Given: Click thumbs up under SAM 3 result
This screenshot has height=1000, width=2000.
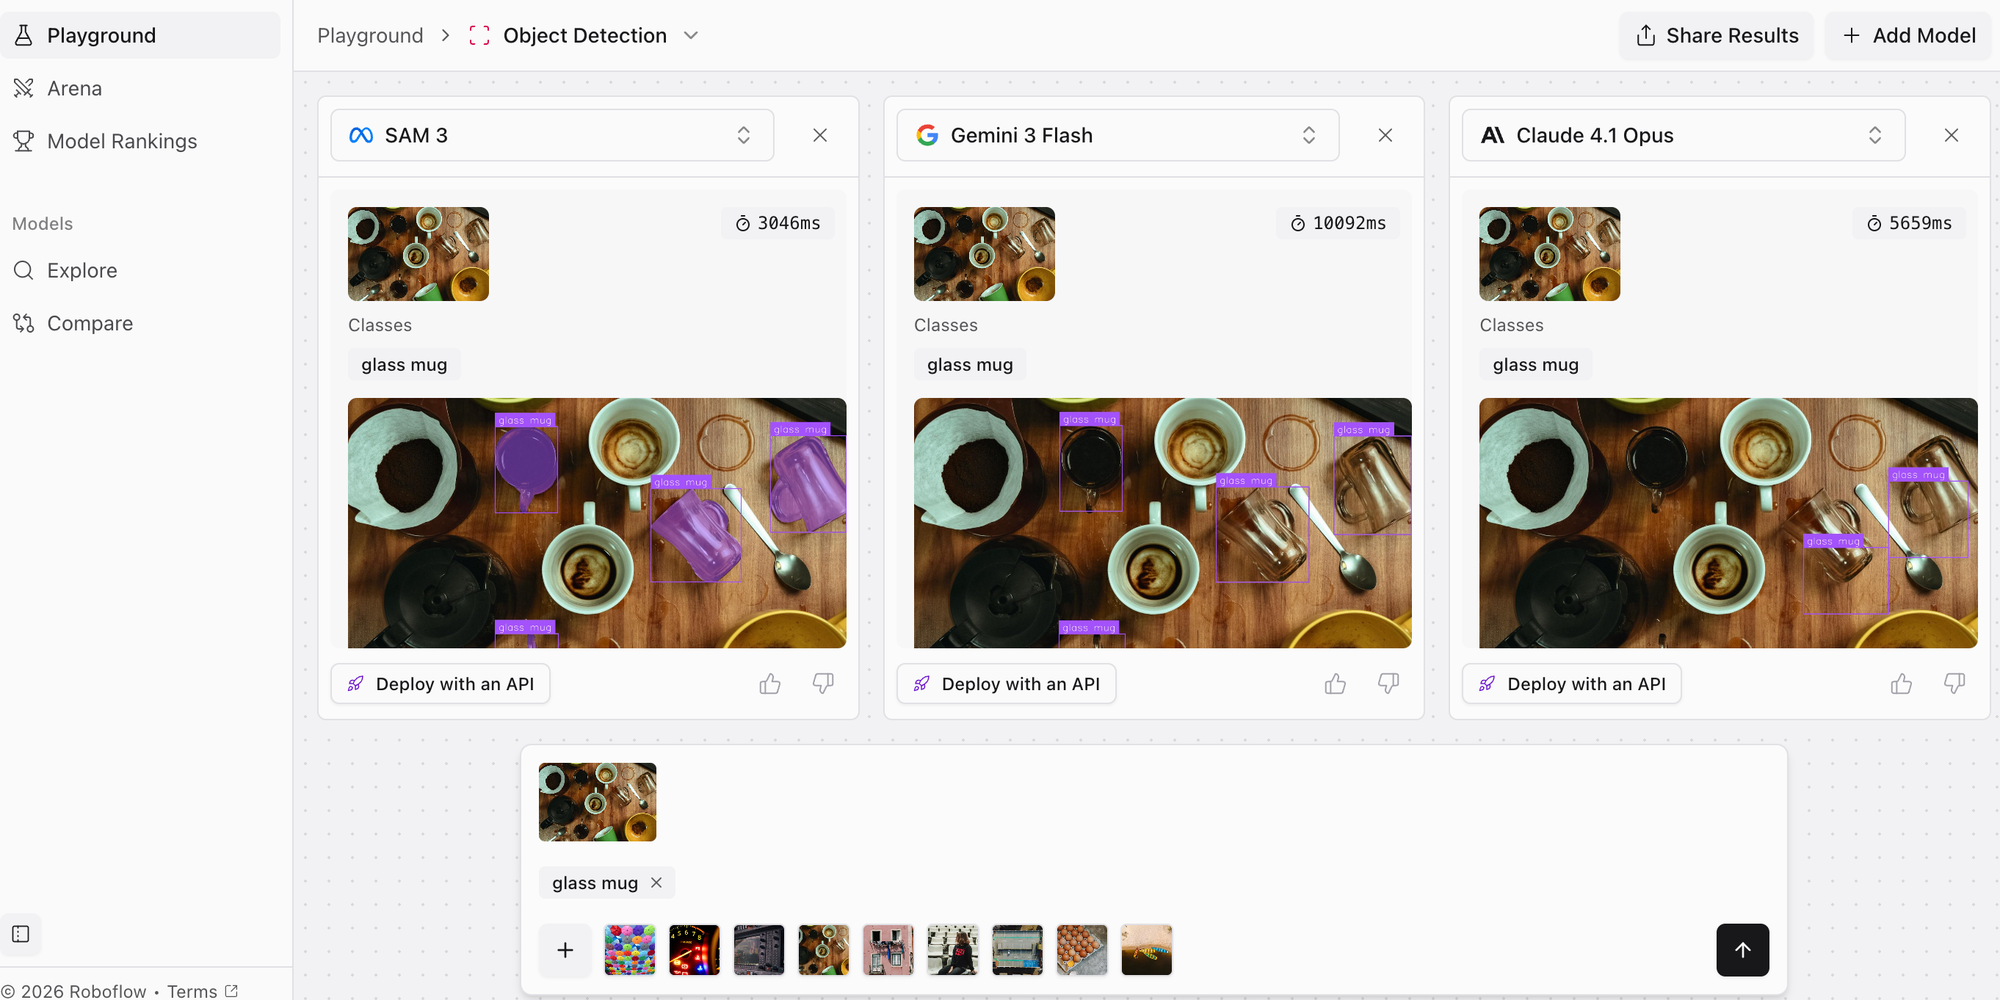Looking at the screenshot, I should pyautogui.click(x=769, y=684).
